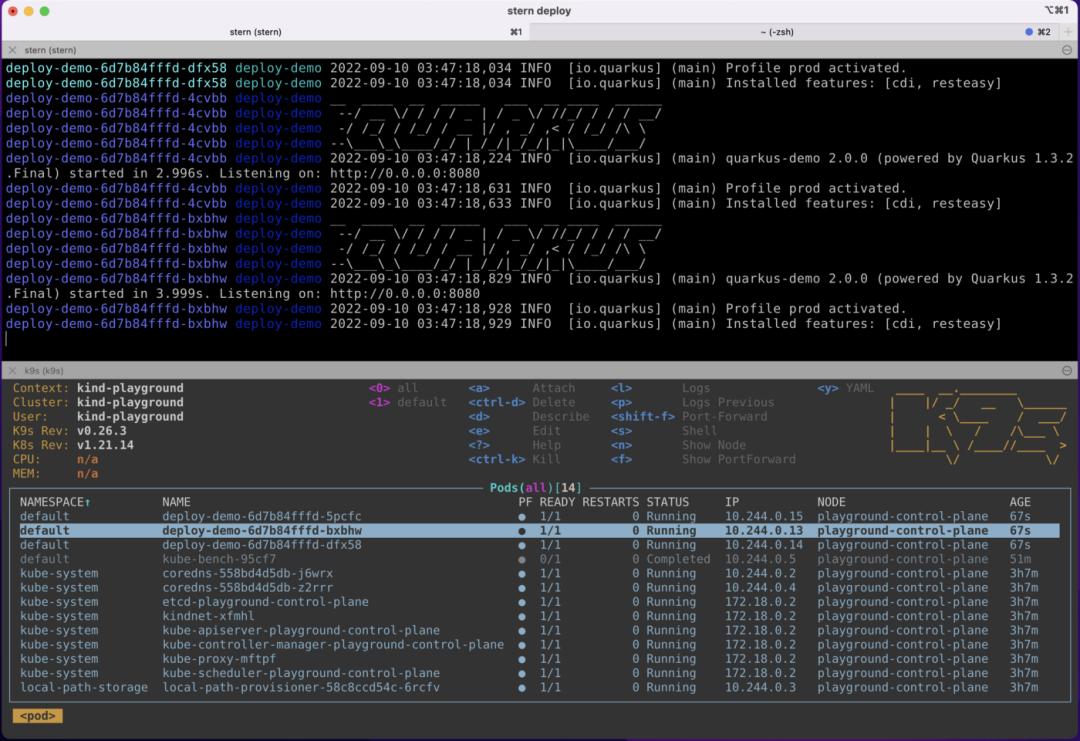Image resolution: width=1080 pixels, height=741 pixels.
Task: Select pod deploy-demo-6d7b84fffd-dfx58 in k9s
Action: point(539,545)
